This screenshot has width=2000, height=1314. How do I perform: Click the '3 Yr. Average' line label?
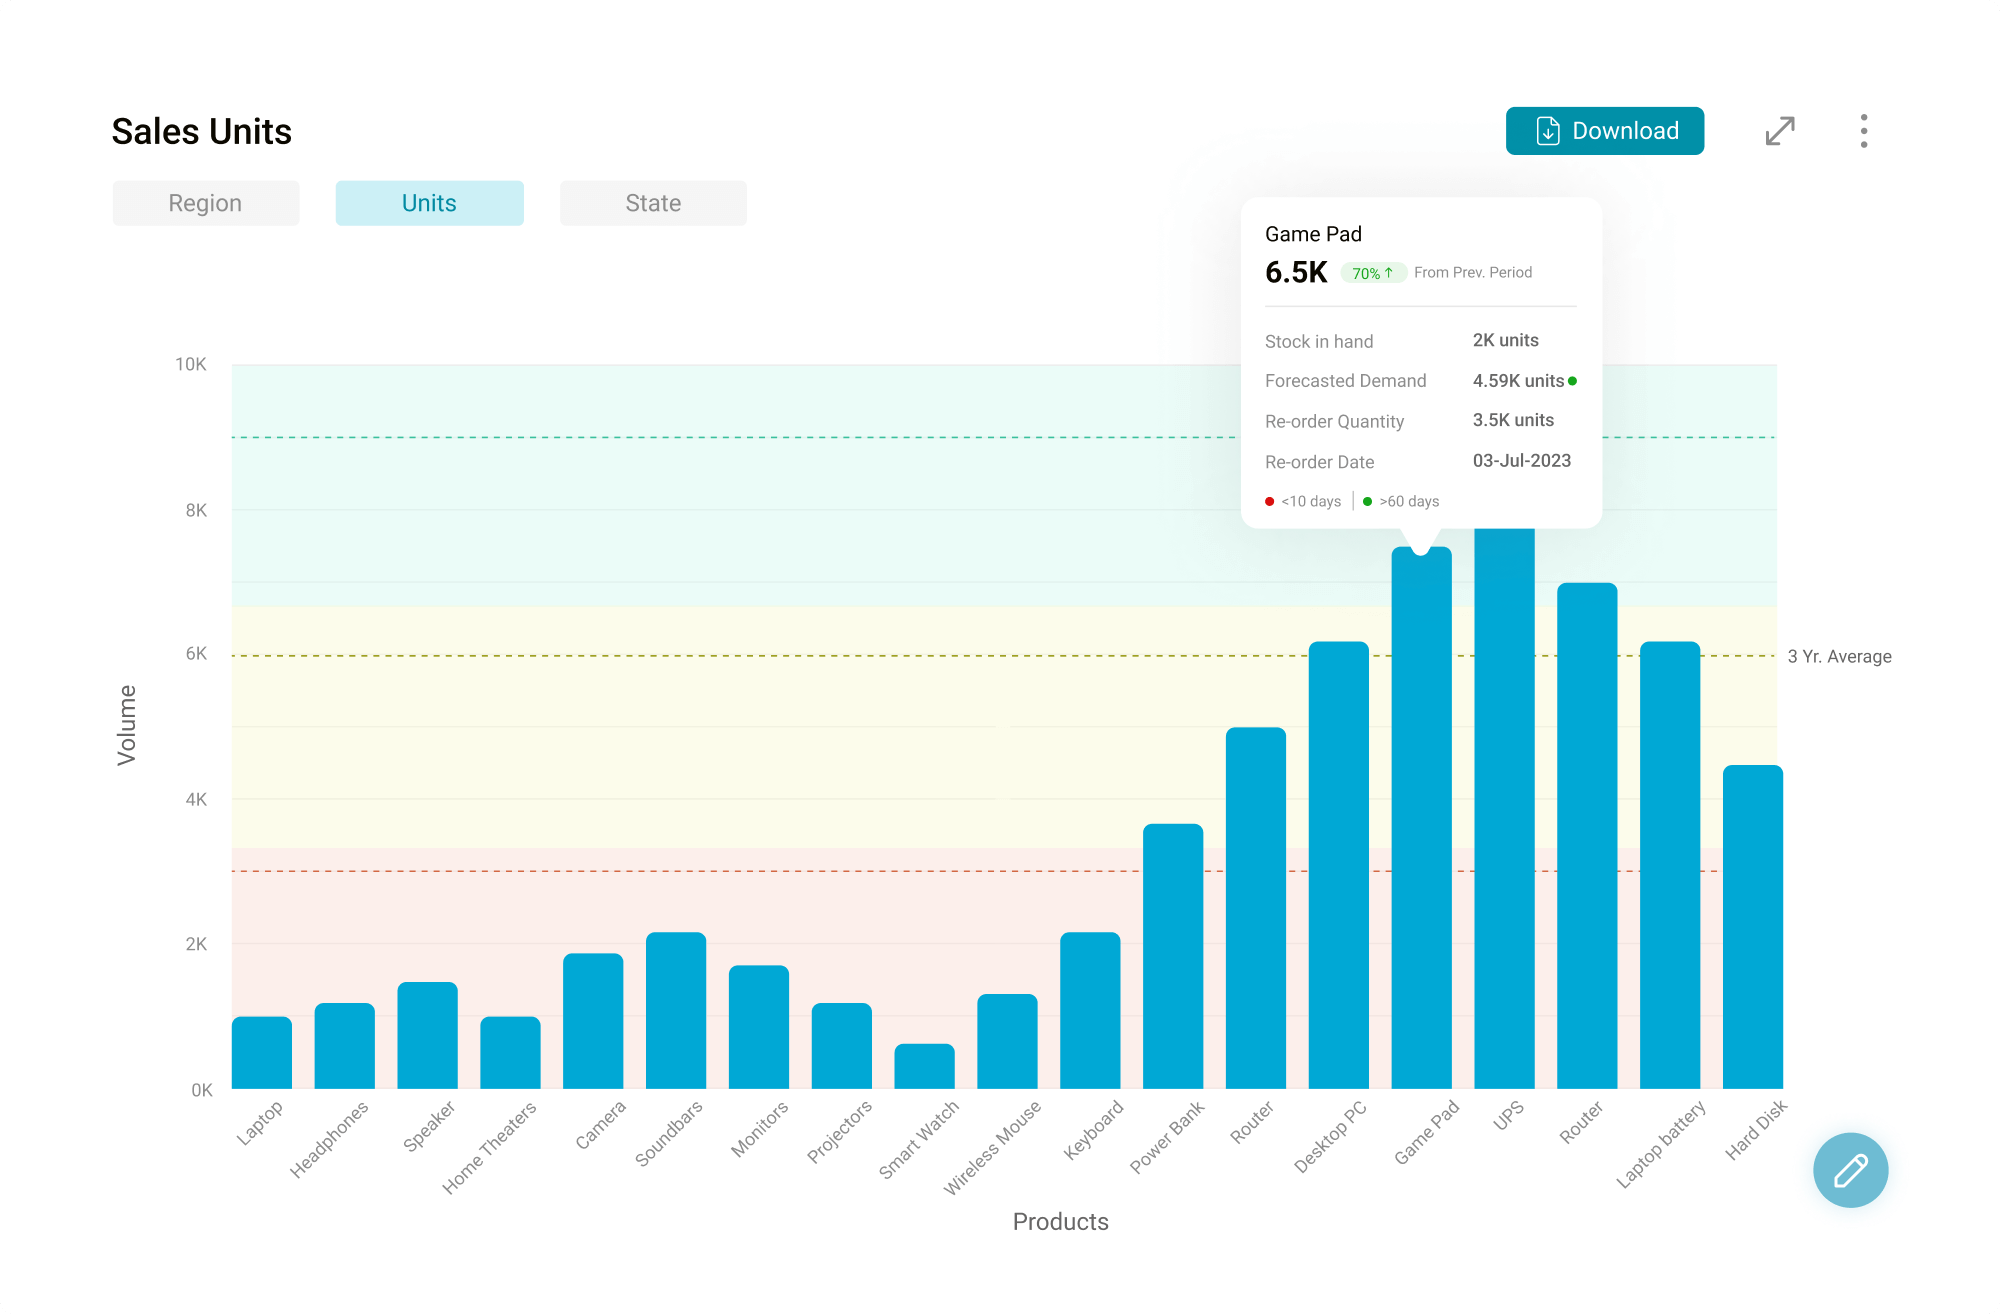[x=1840, y=657]
